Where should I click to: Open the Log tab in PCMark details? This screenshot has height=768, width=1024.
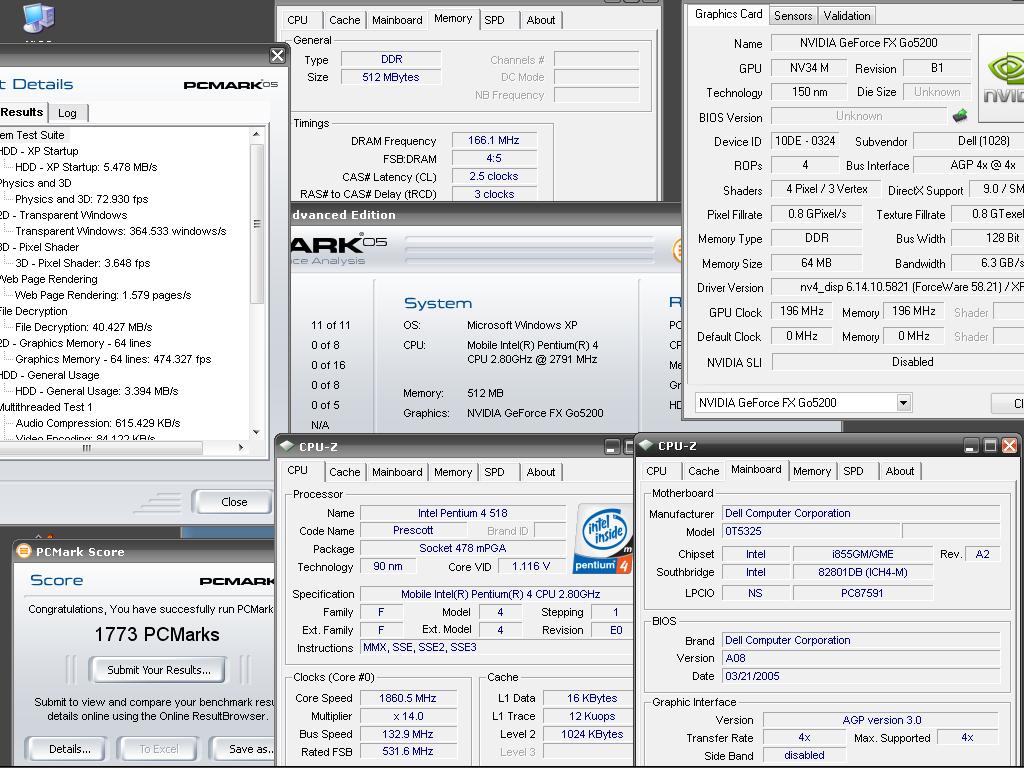tap(67, 113)
